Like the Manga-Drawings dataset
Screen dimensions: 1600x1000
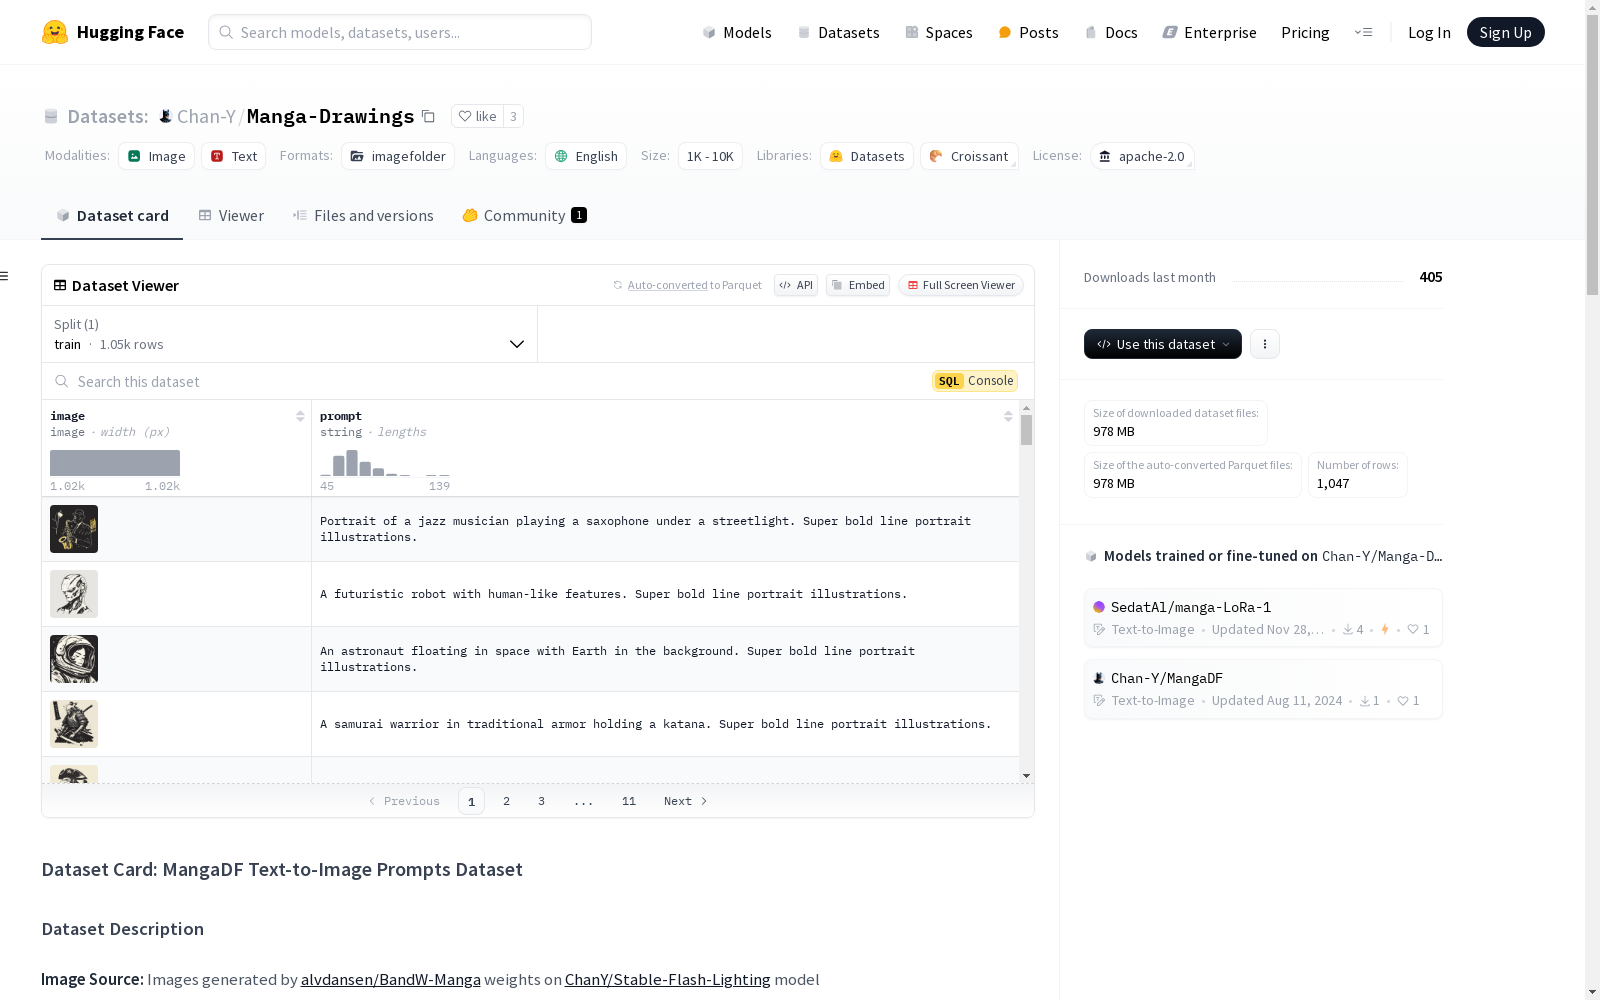477,117
